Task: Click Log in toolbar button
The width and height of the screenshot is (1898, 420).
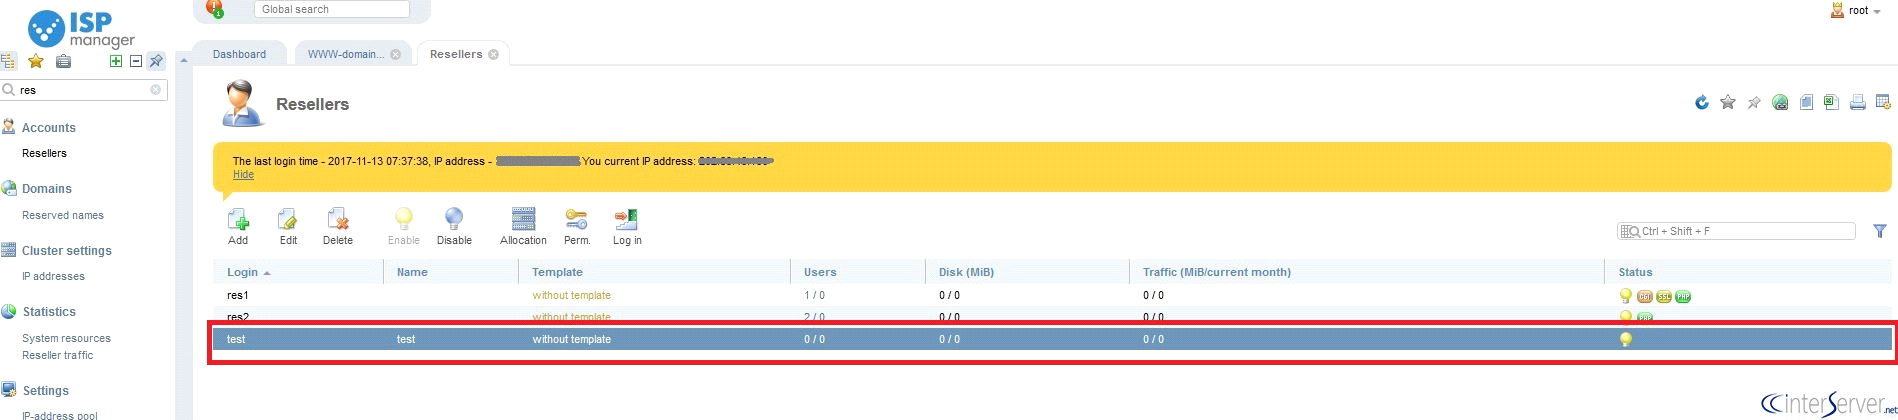Action: click(627, 226)
